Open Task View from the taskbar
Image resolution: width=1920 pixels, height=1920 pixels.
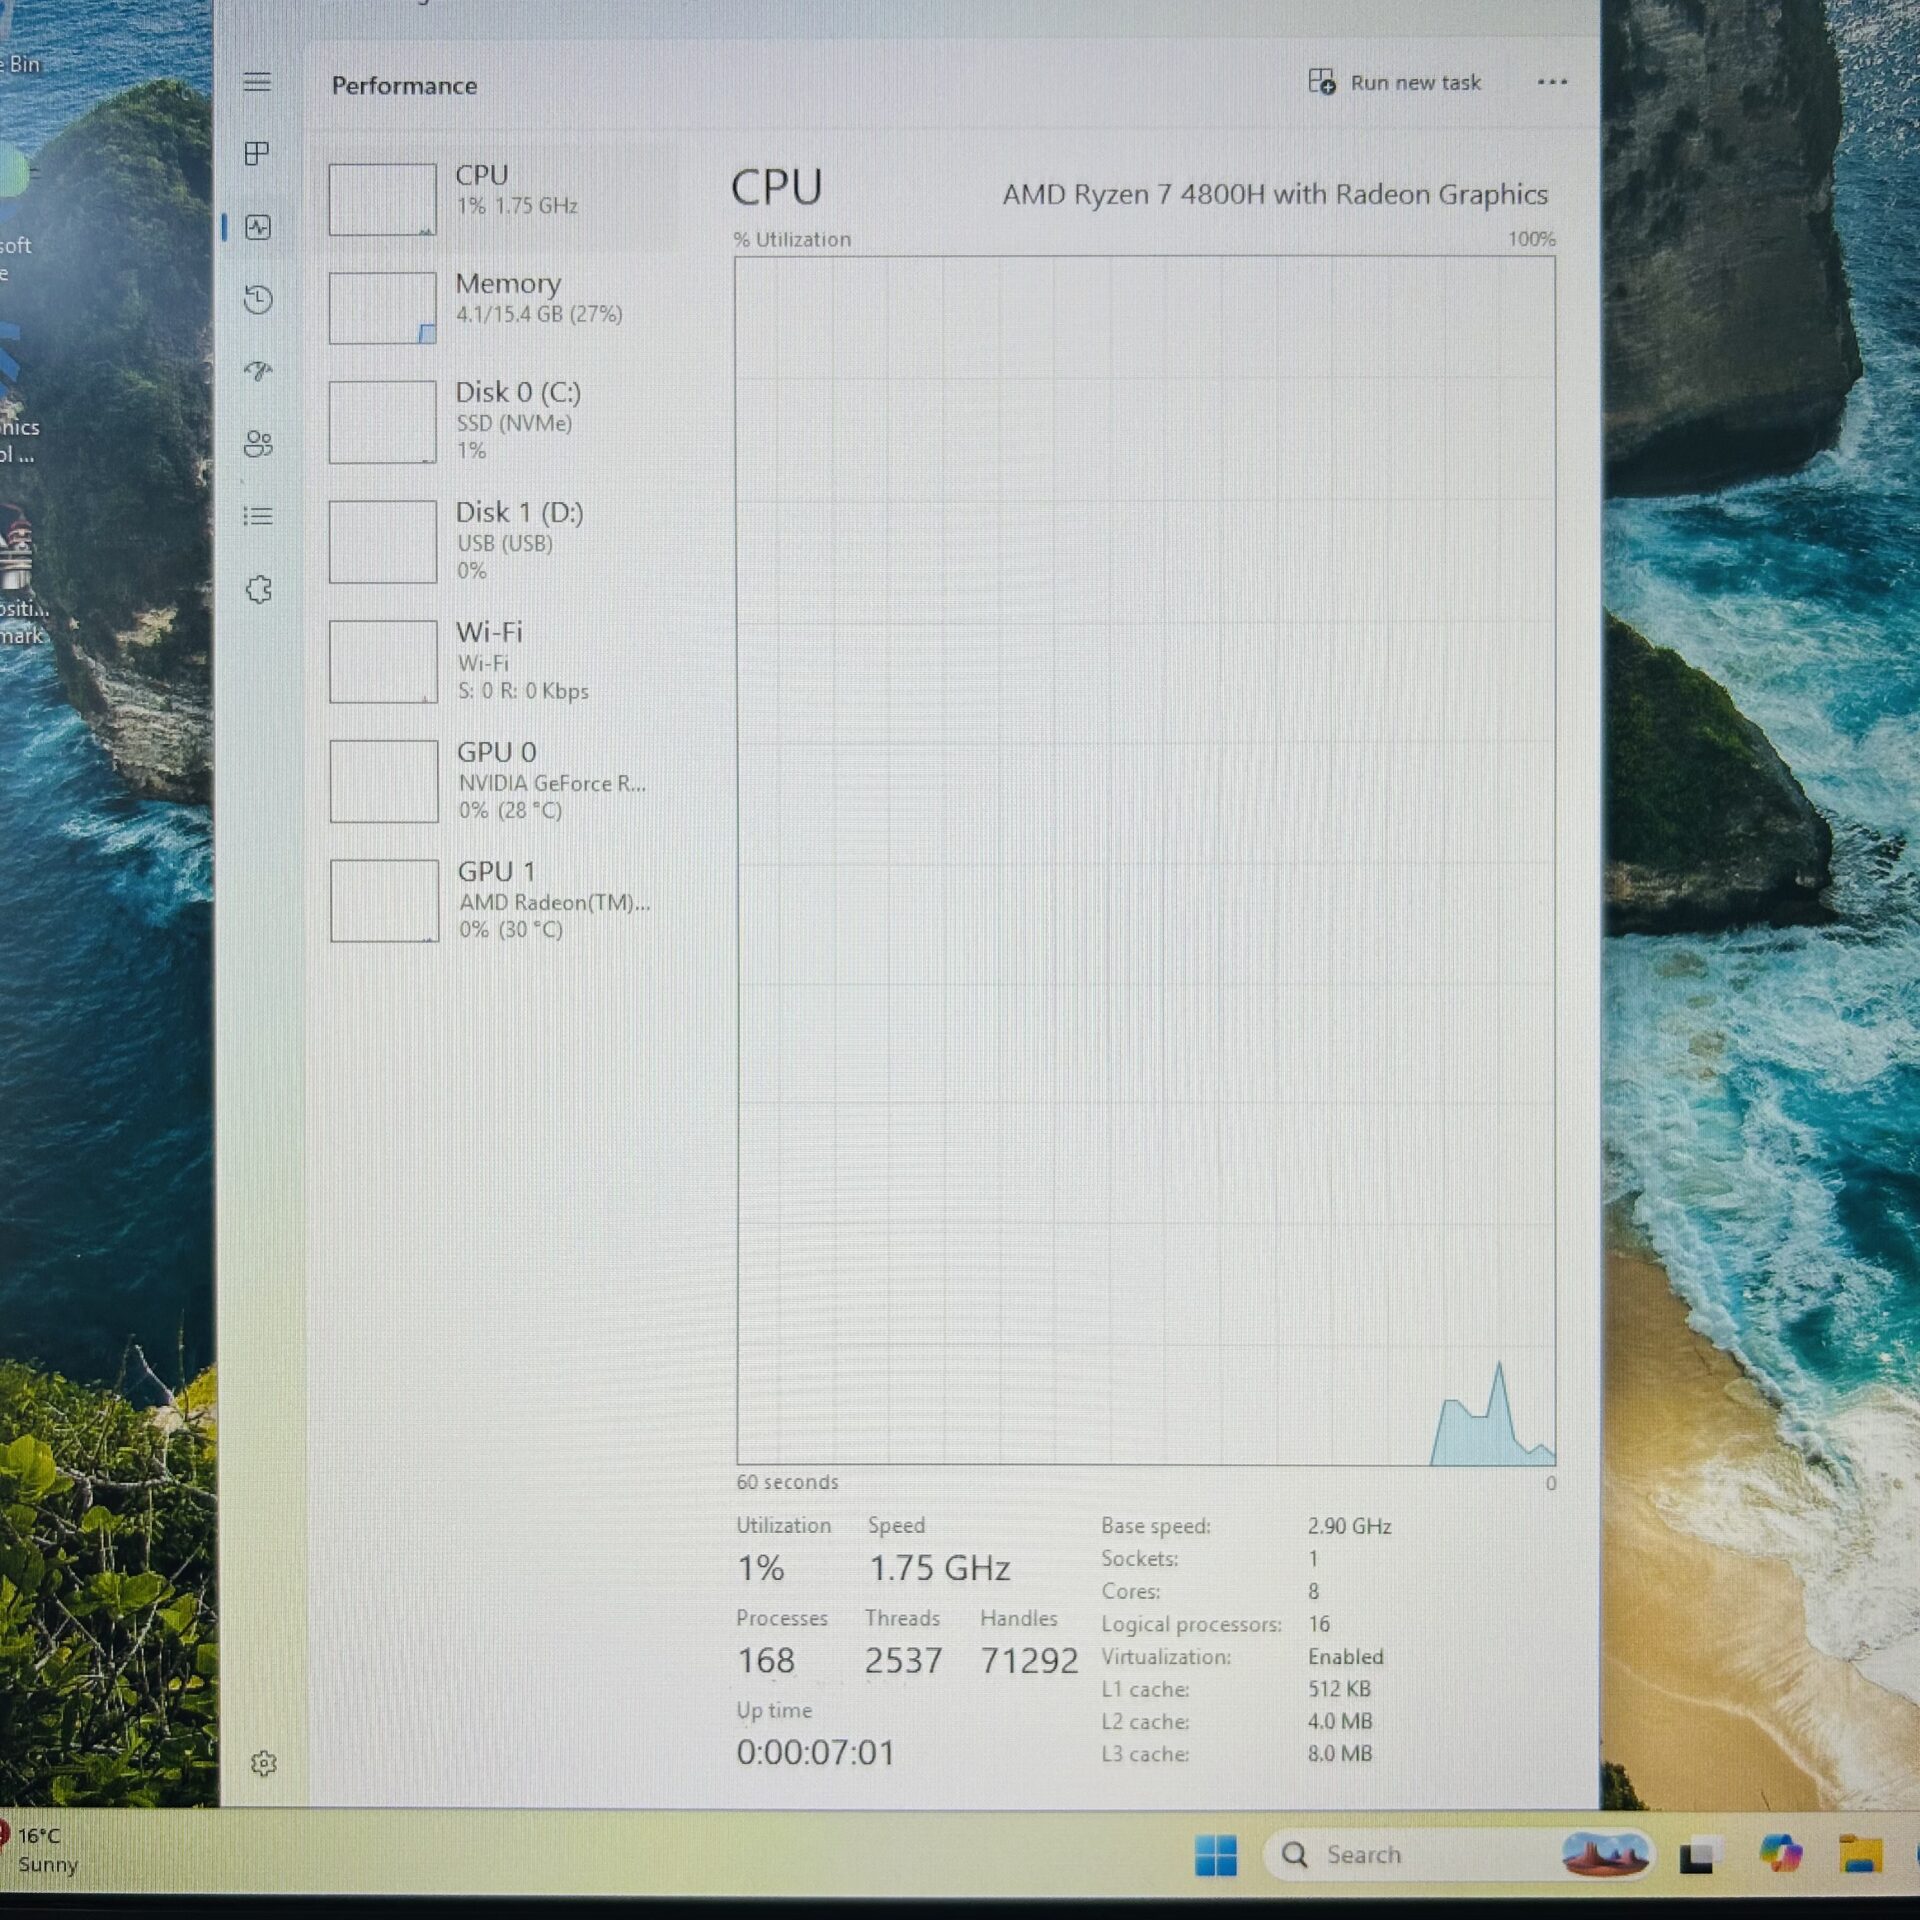tap(1700, 1856)
